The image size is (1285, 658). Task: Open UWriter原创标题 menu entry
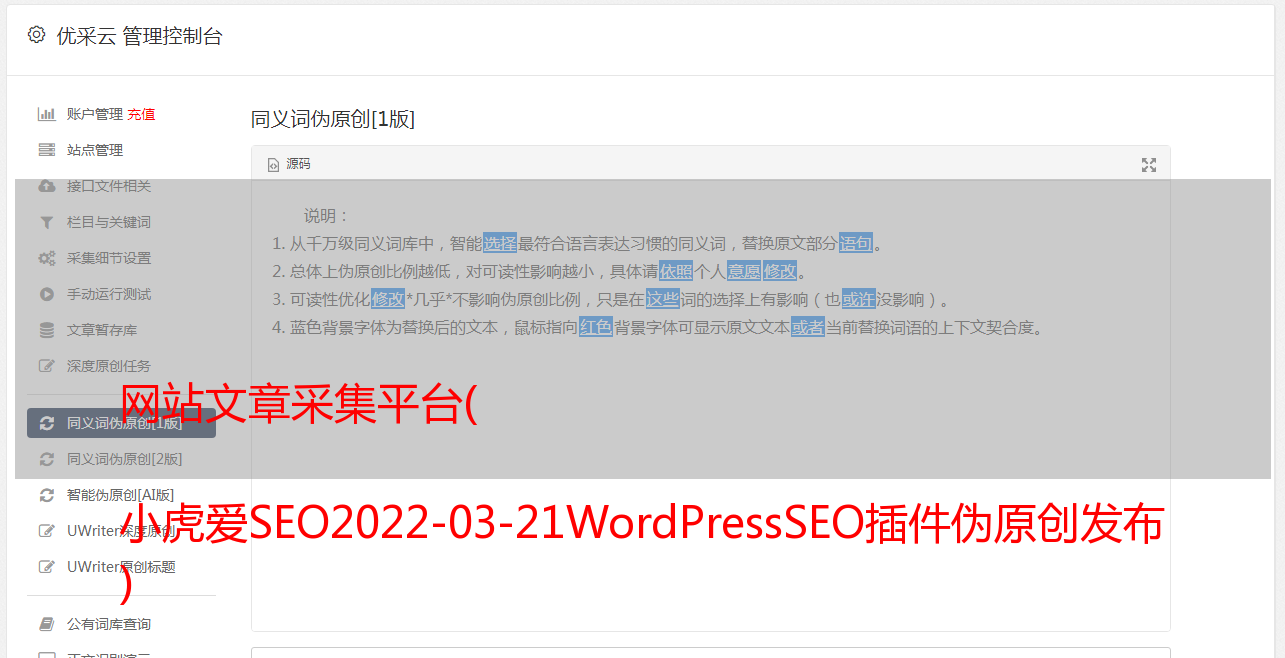(x=121, y=567)
